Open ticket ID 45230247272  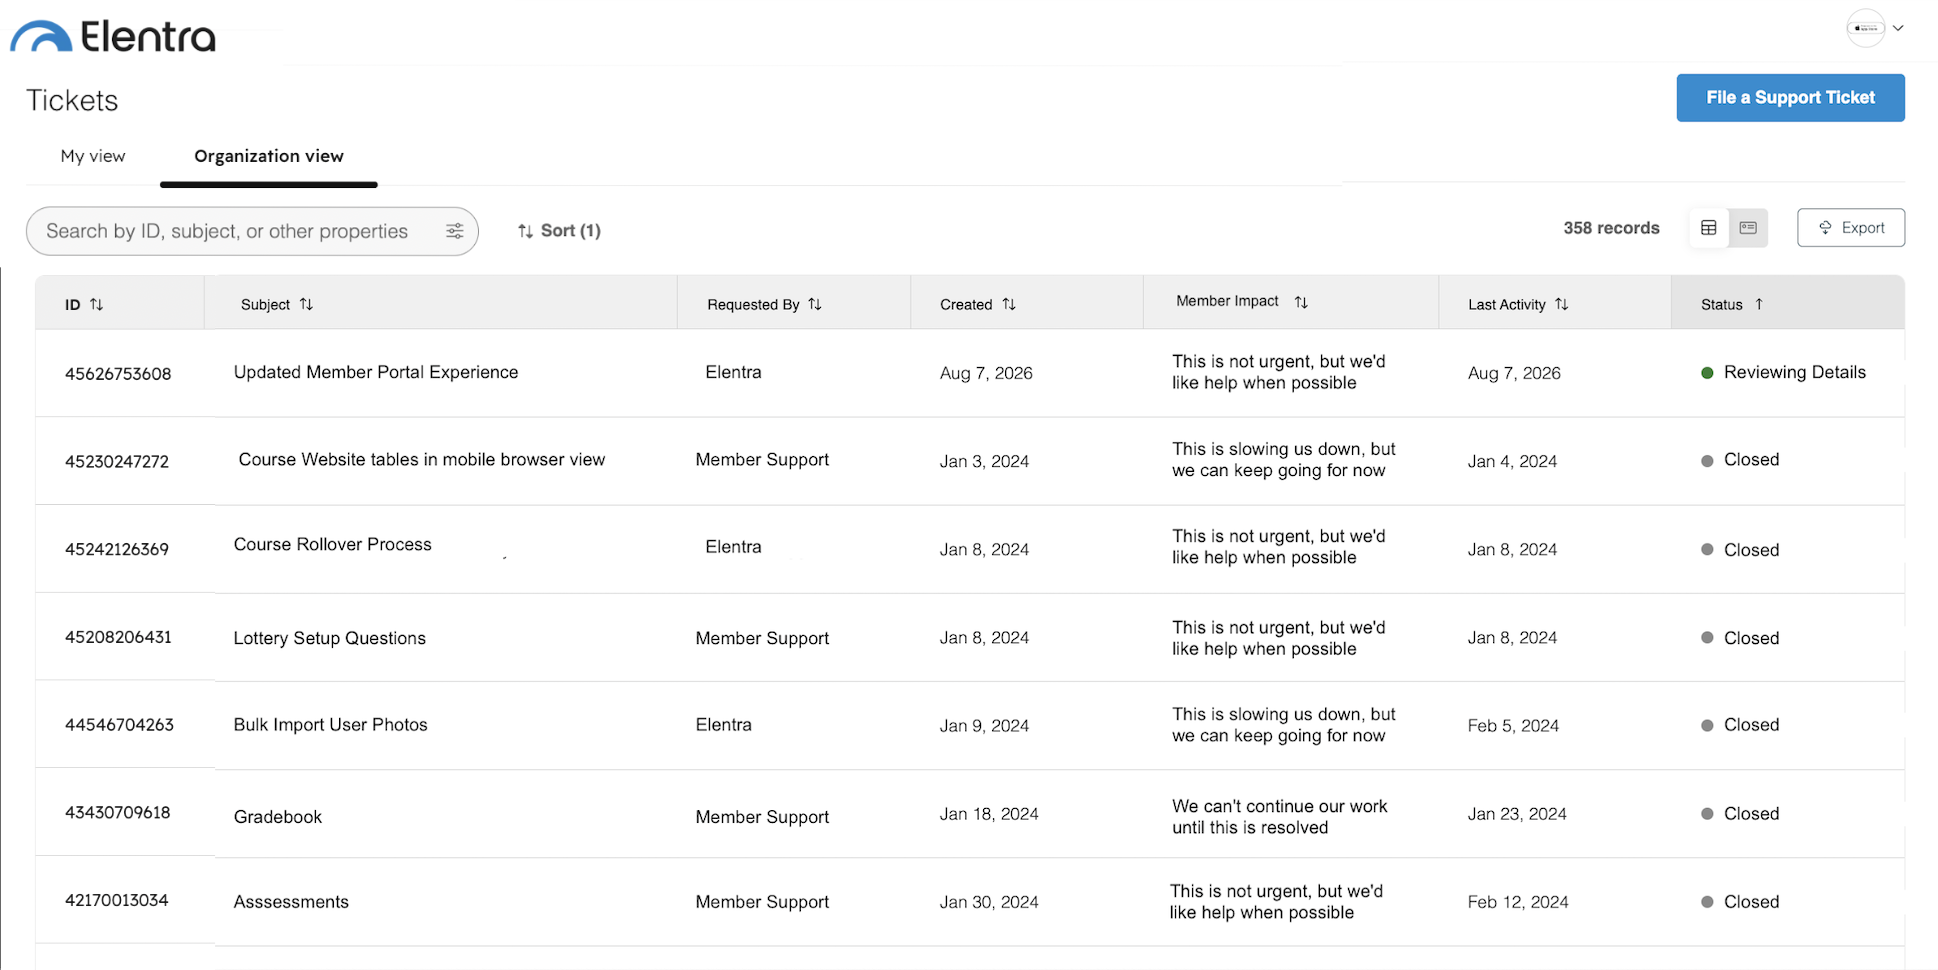[117, 462]
